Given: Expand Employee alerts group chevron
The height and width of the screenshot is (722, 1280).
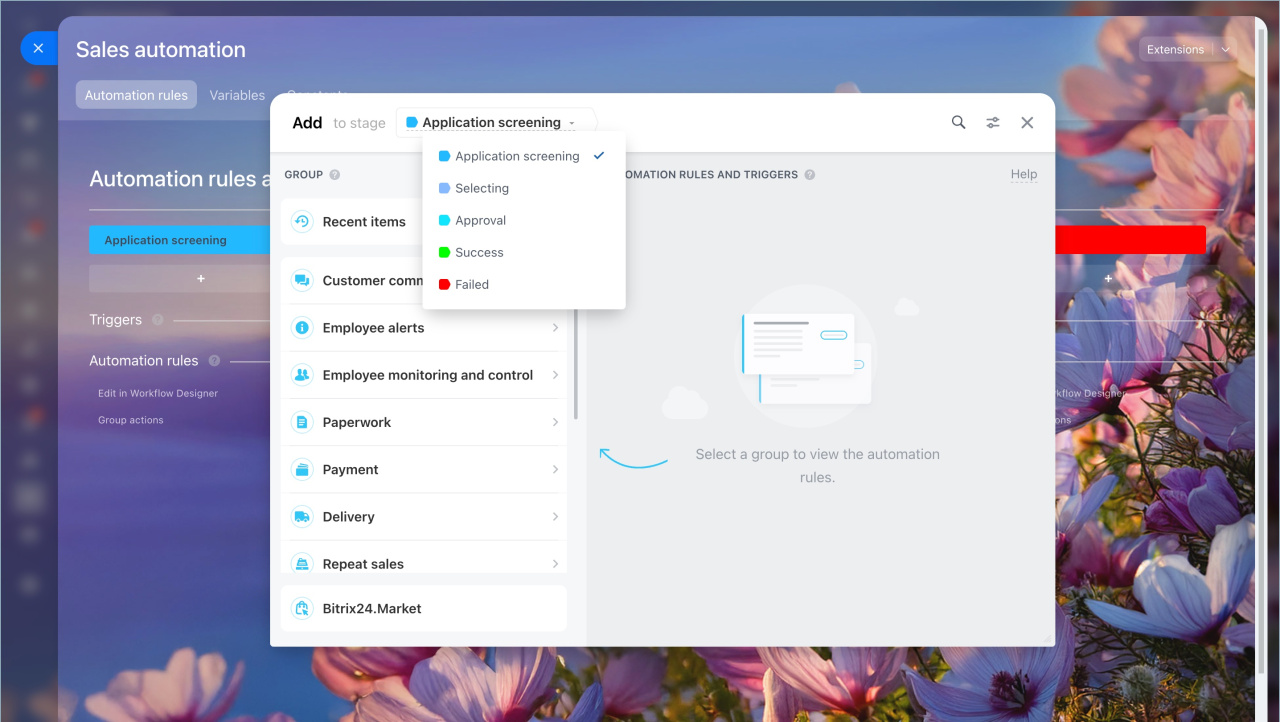Looking at the screenshot, I should point(555,328).
